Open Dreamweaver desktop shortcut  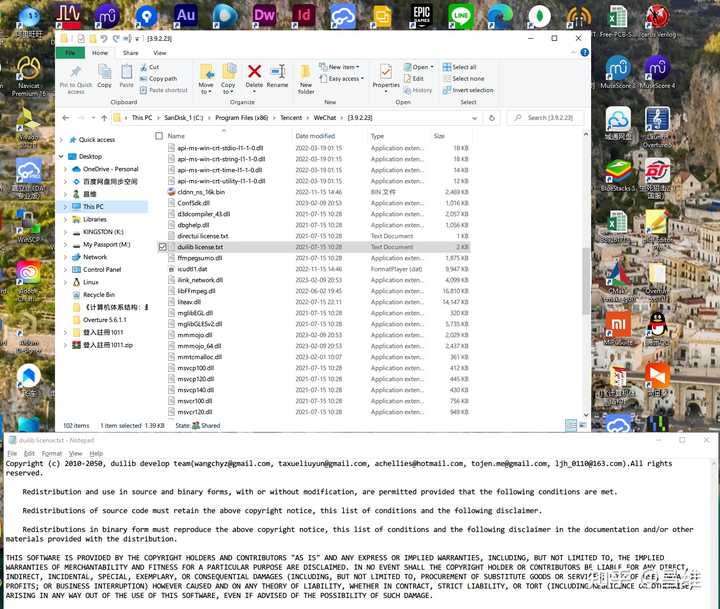264,16
